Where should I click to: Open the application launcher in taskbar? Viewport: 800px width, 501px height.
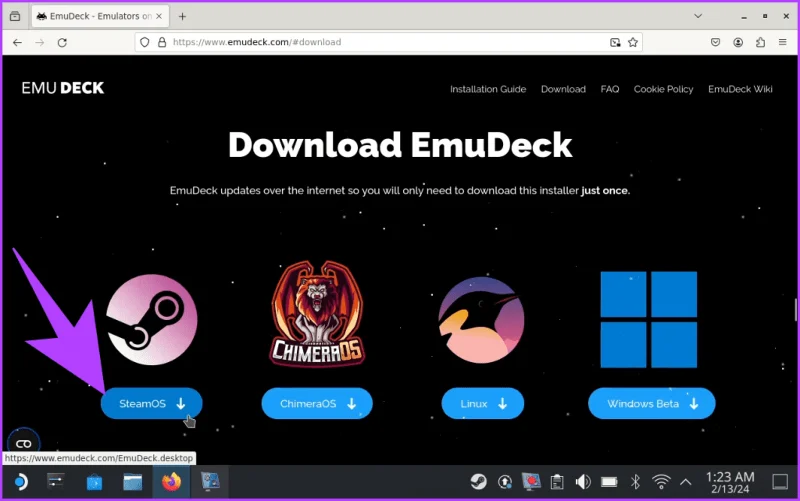(x=20, y=482)
